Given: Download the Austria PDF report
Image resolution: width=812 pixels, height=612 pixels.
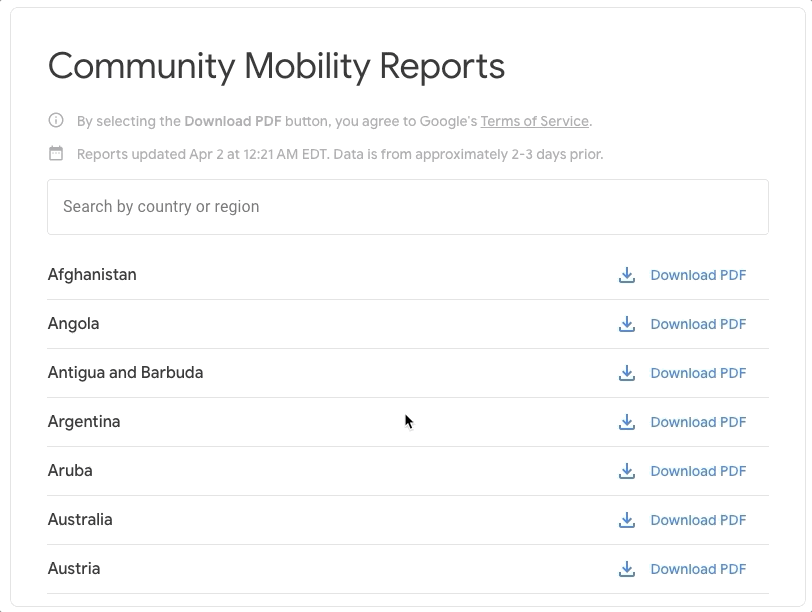Looking at the screenshot, I should [x=698, y=569].
